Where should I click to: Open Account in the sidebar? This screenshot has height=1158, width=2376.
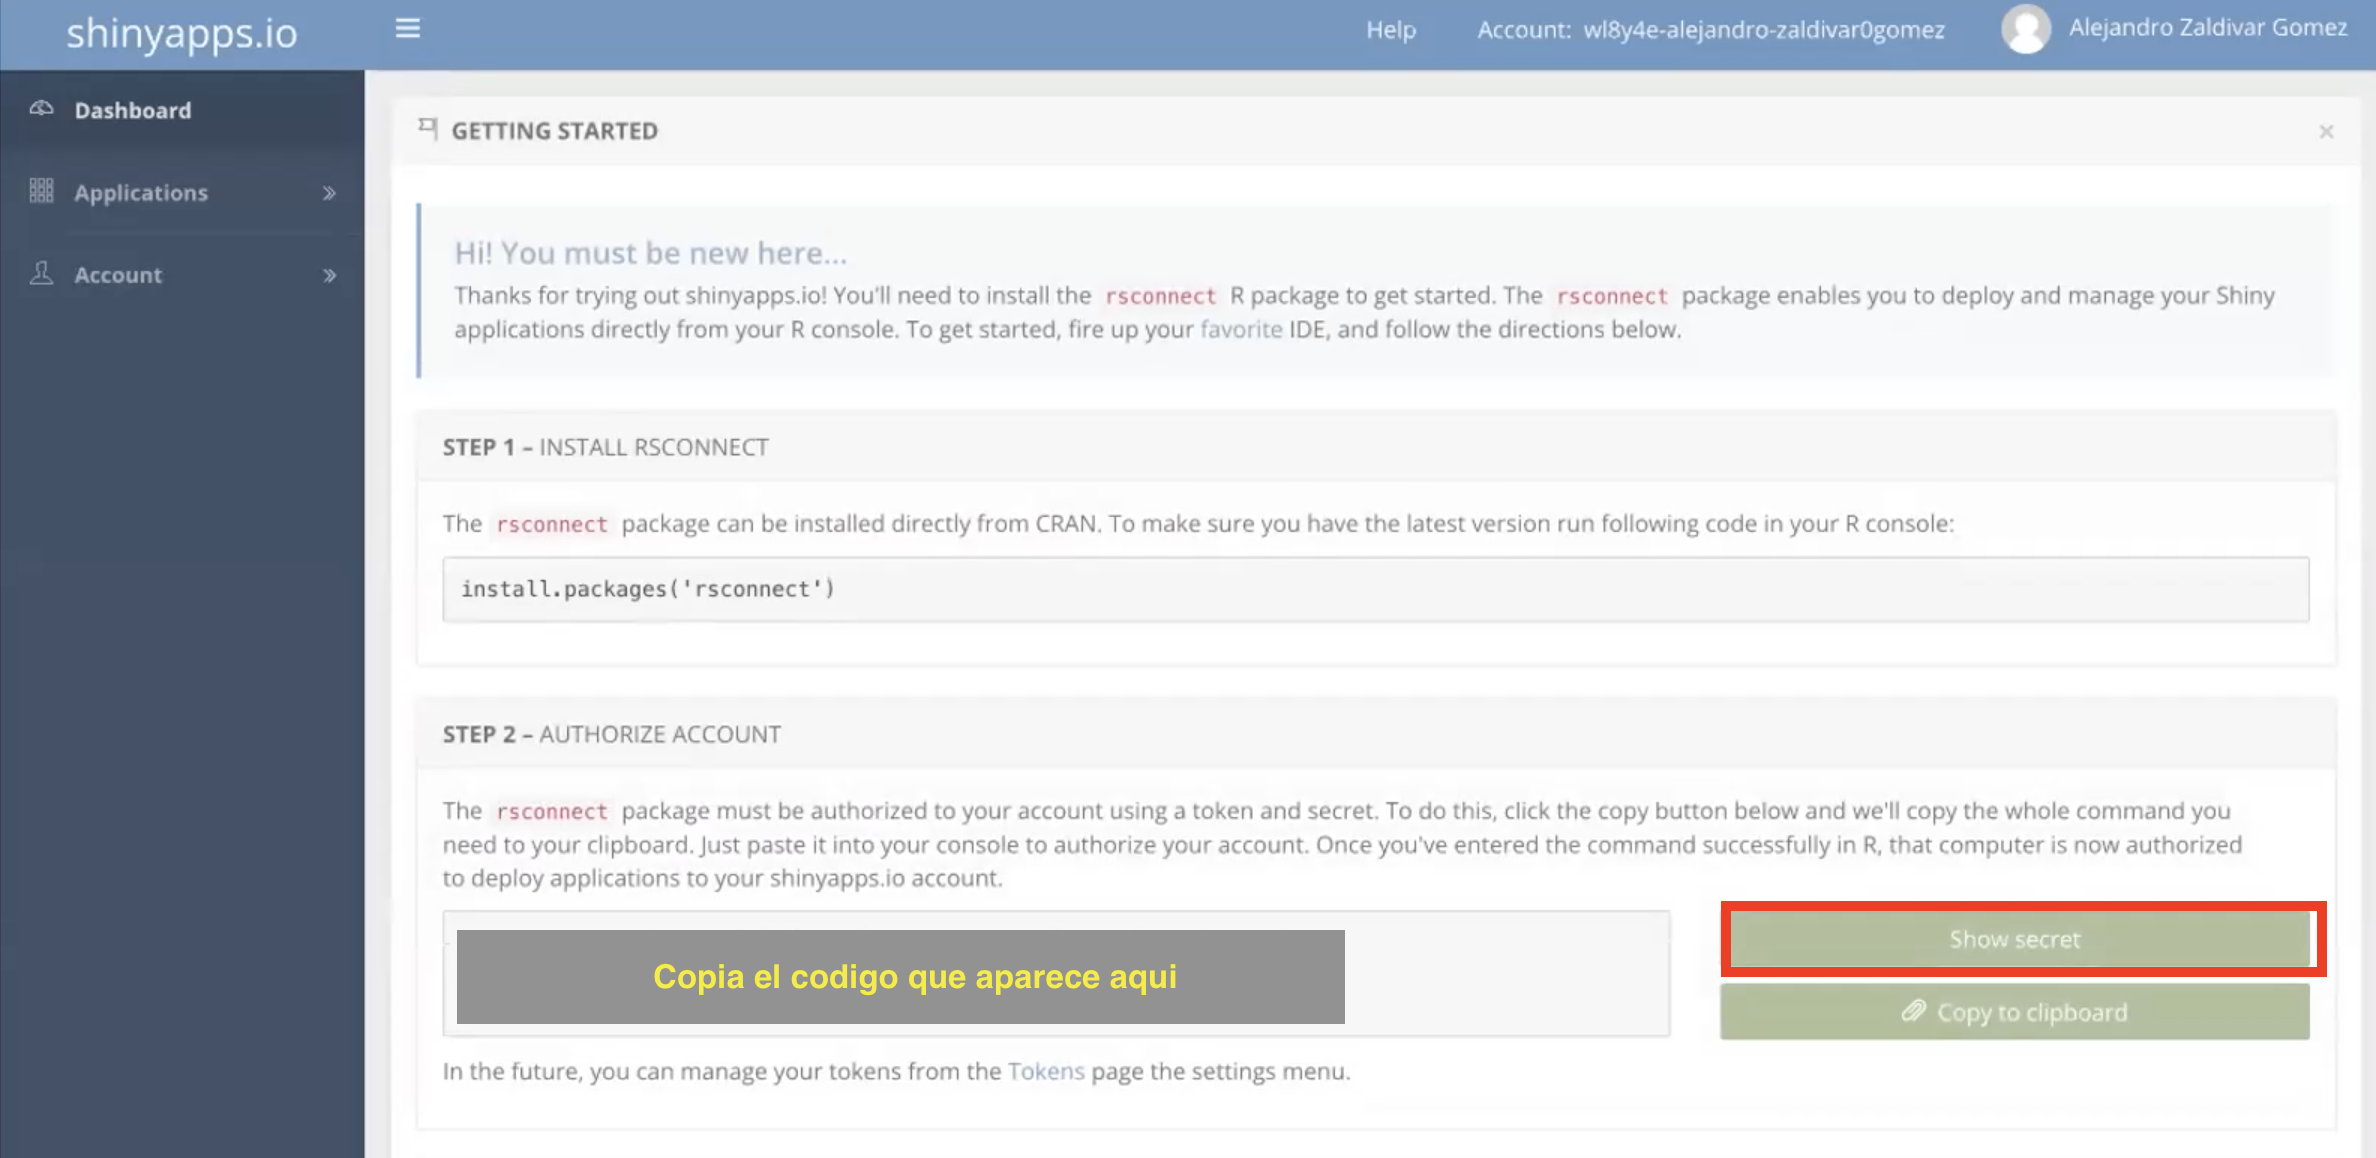coord(182,275)
